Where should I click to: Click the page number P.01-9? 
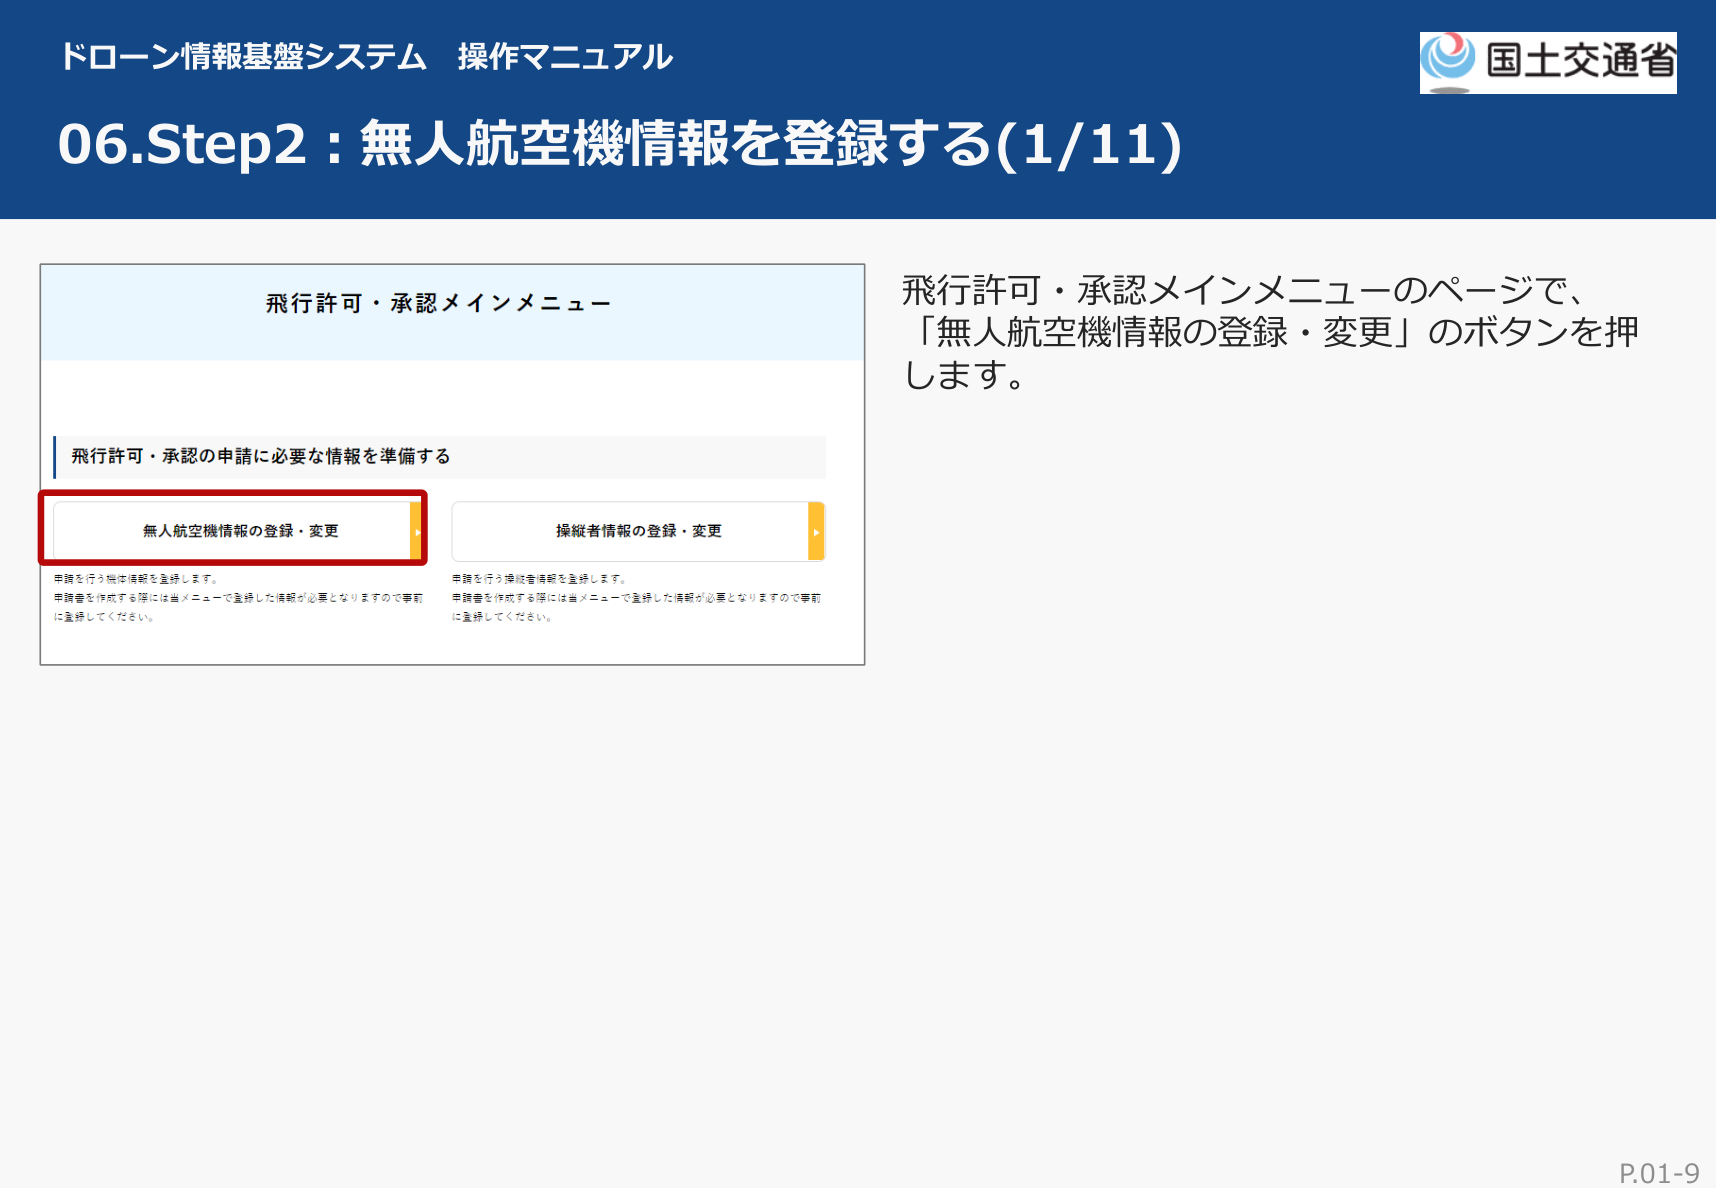tap(1659, 1173)
